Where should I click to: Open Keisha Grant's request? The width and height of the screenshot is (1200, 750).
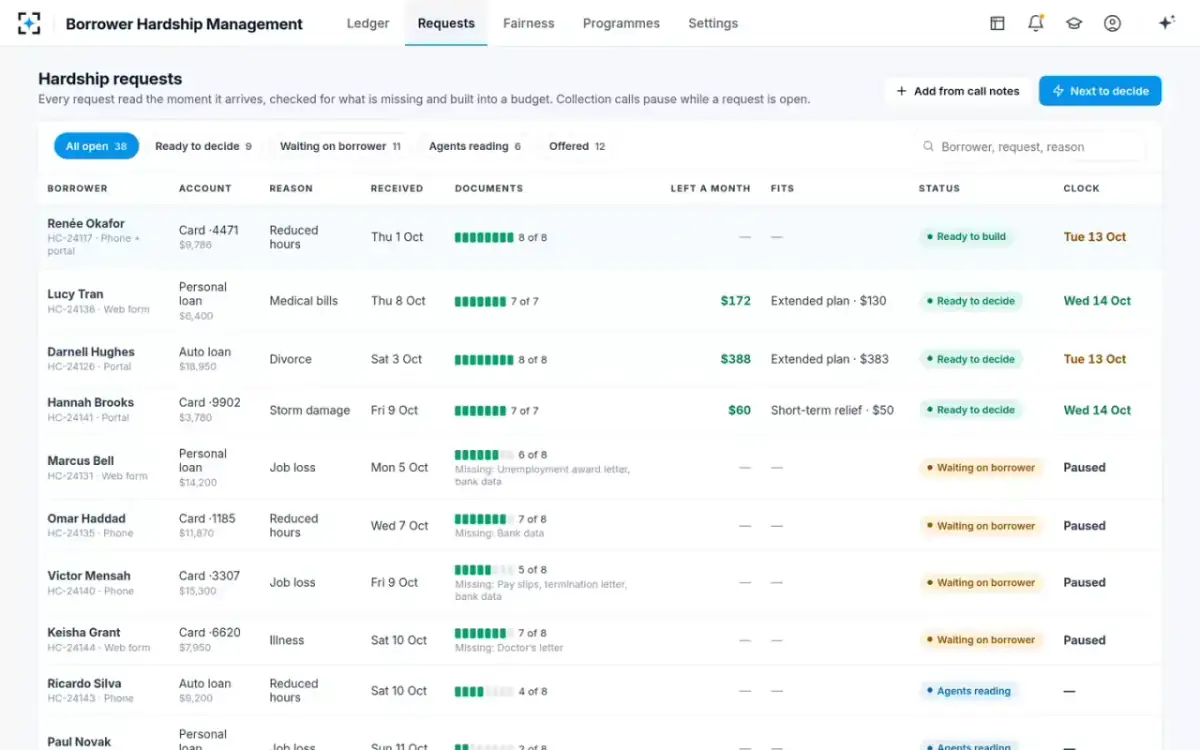(x=600, y=640)
